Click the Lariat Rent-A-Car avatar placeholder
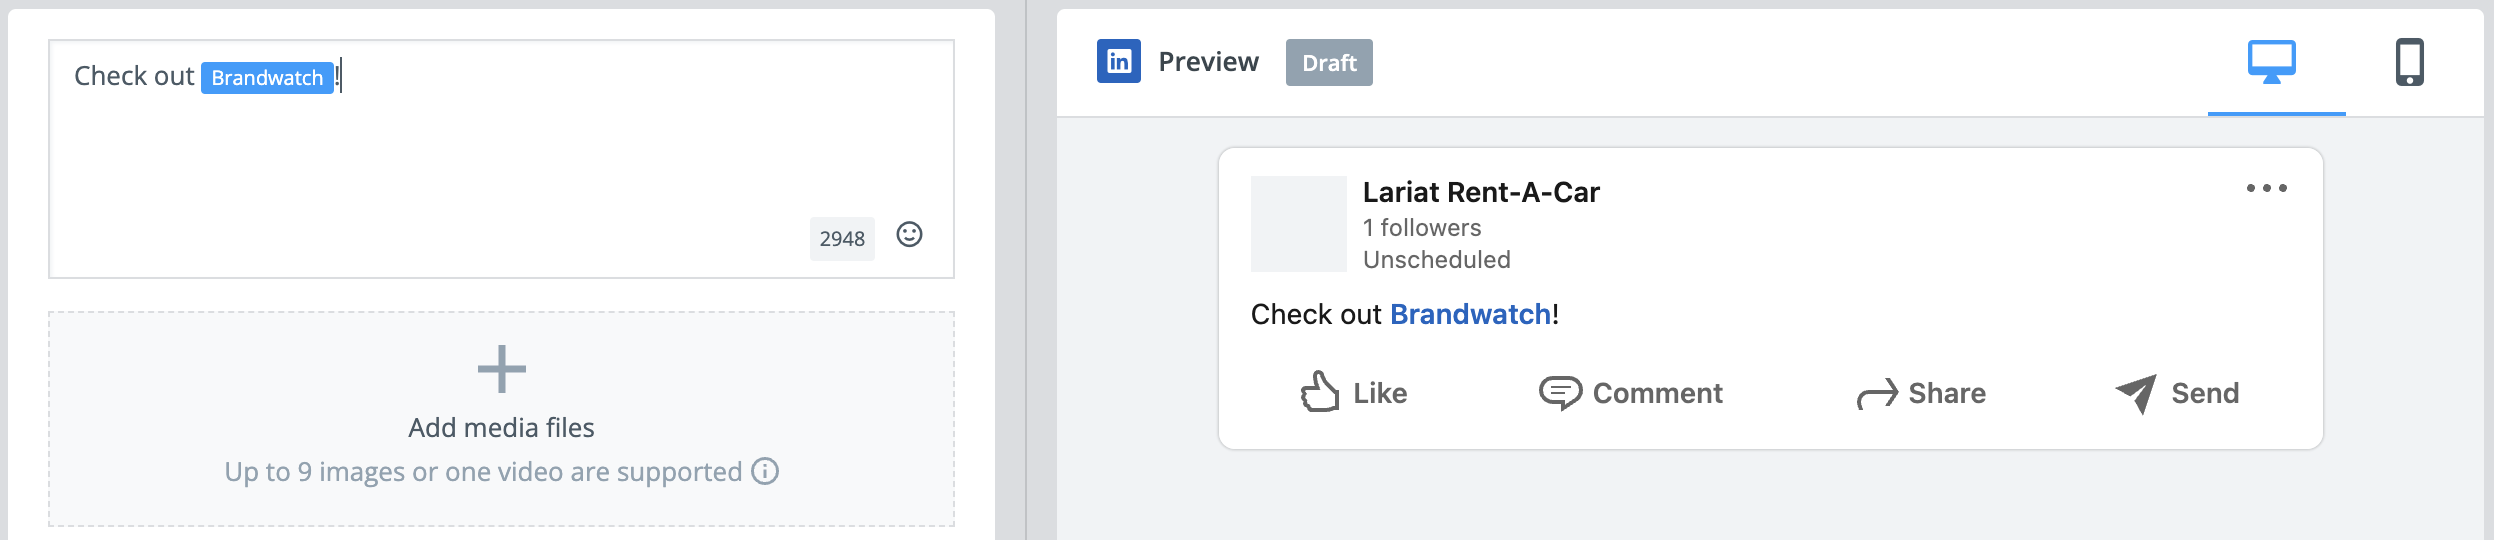 click(1299, 224)
